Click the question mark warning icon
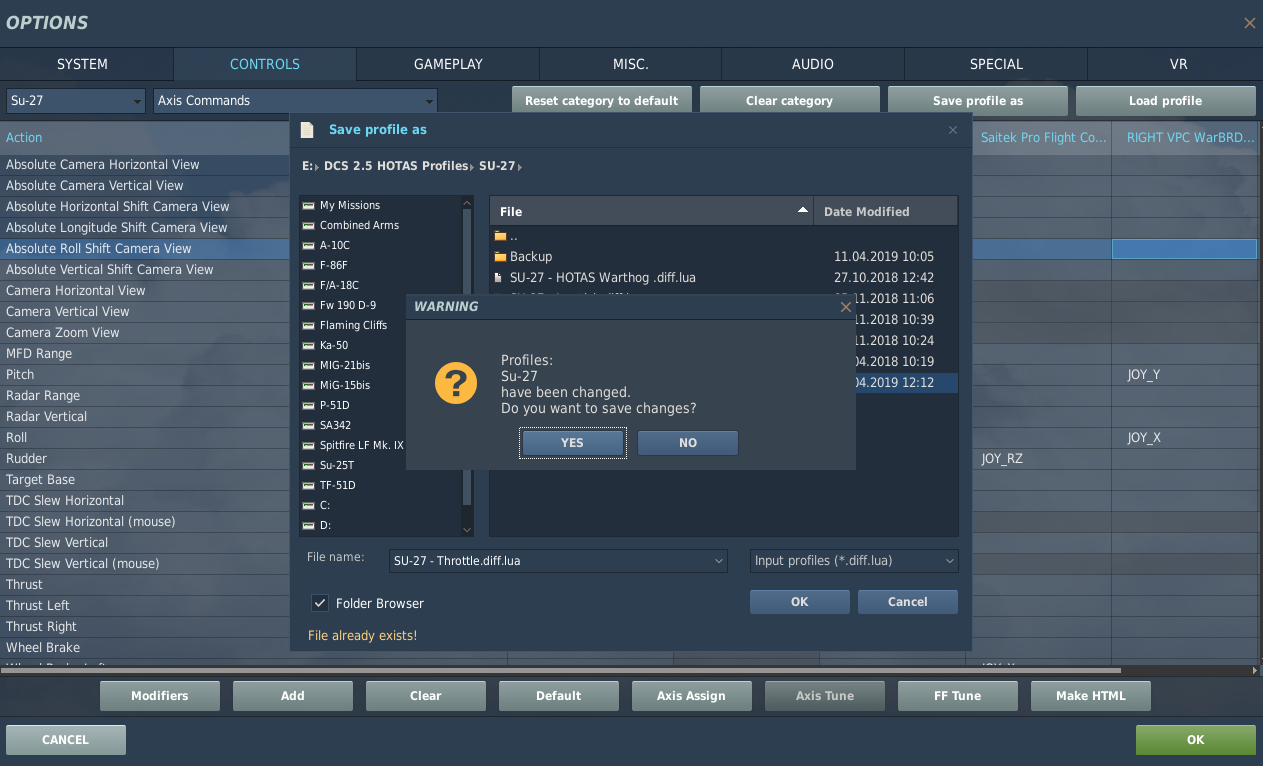This screenshot has width=1263, height=766. click(455, 384)
